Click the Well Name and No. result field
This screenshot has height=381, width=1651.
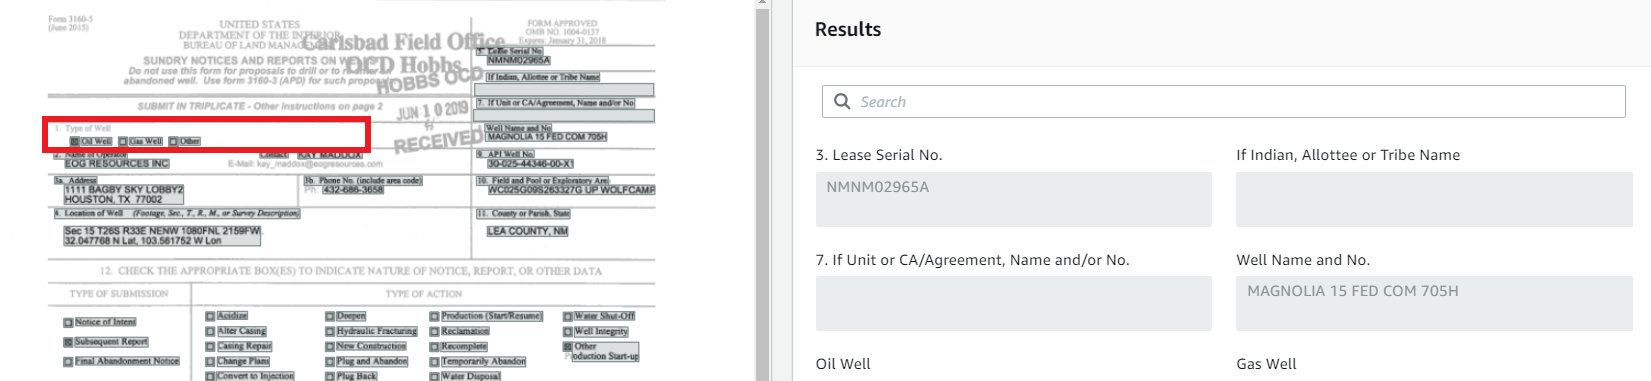[1434, 303]
